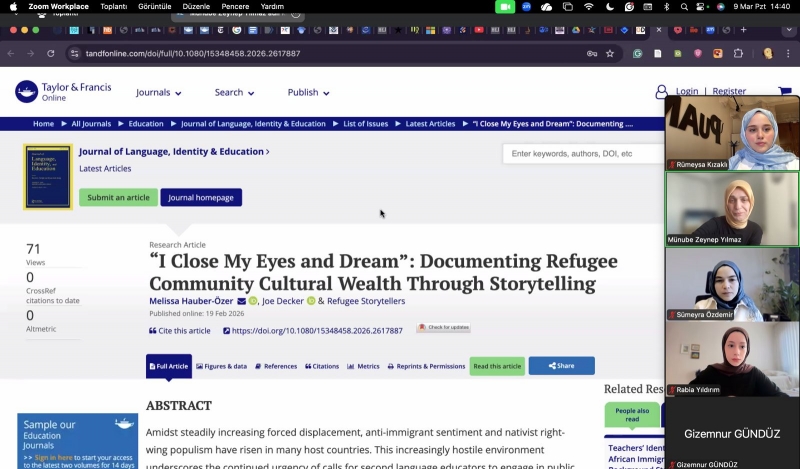Open the article DOI link
This screenshot has width=800, height=469.
[316, 331]
